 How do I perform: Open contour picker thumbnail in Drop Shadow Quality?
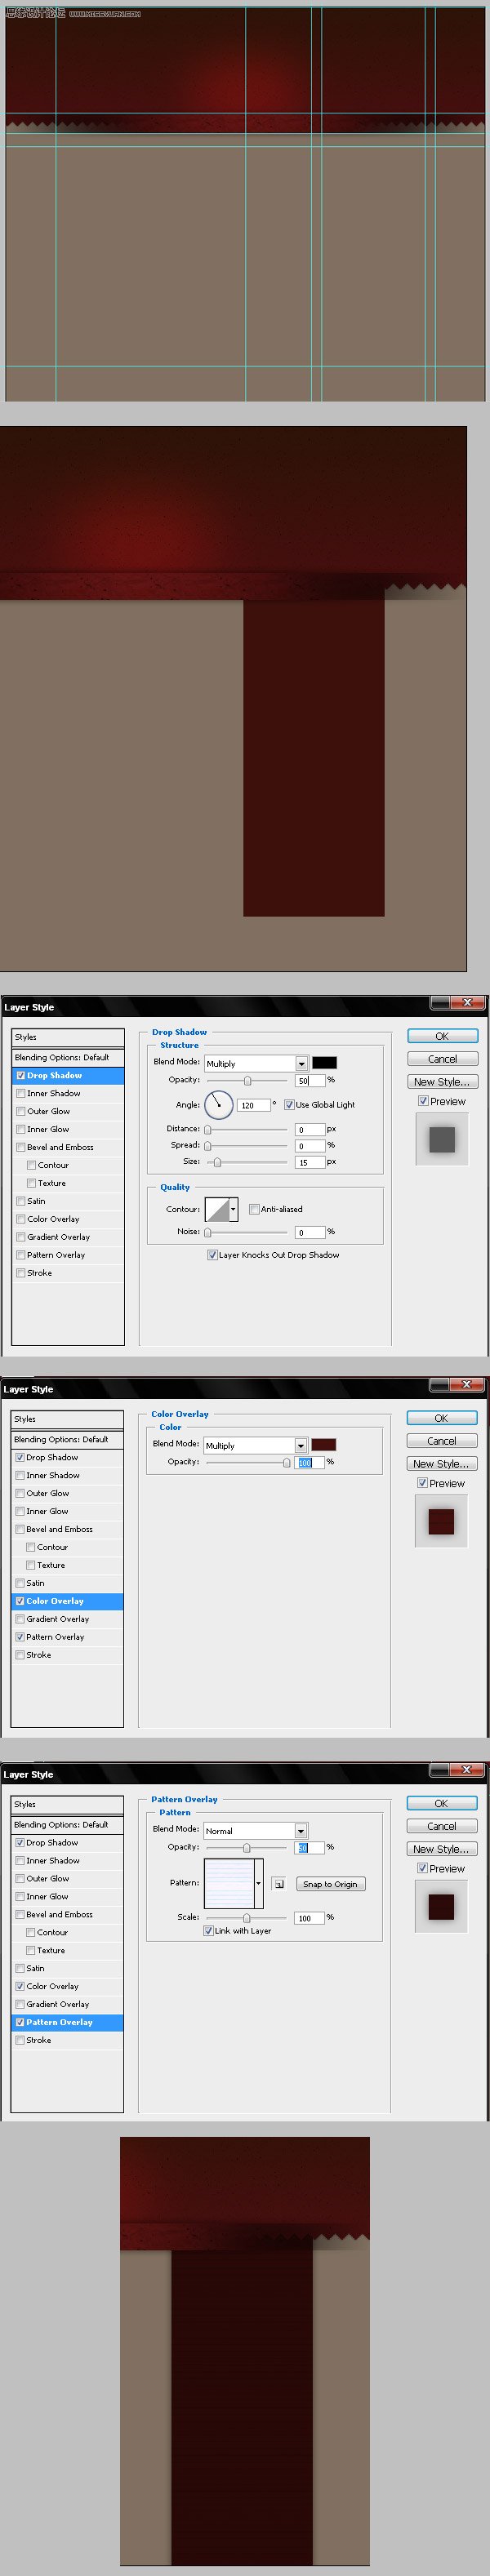pos(216,1209)
